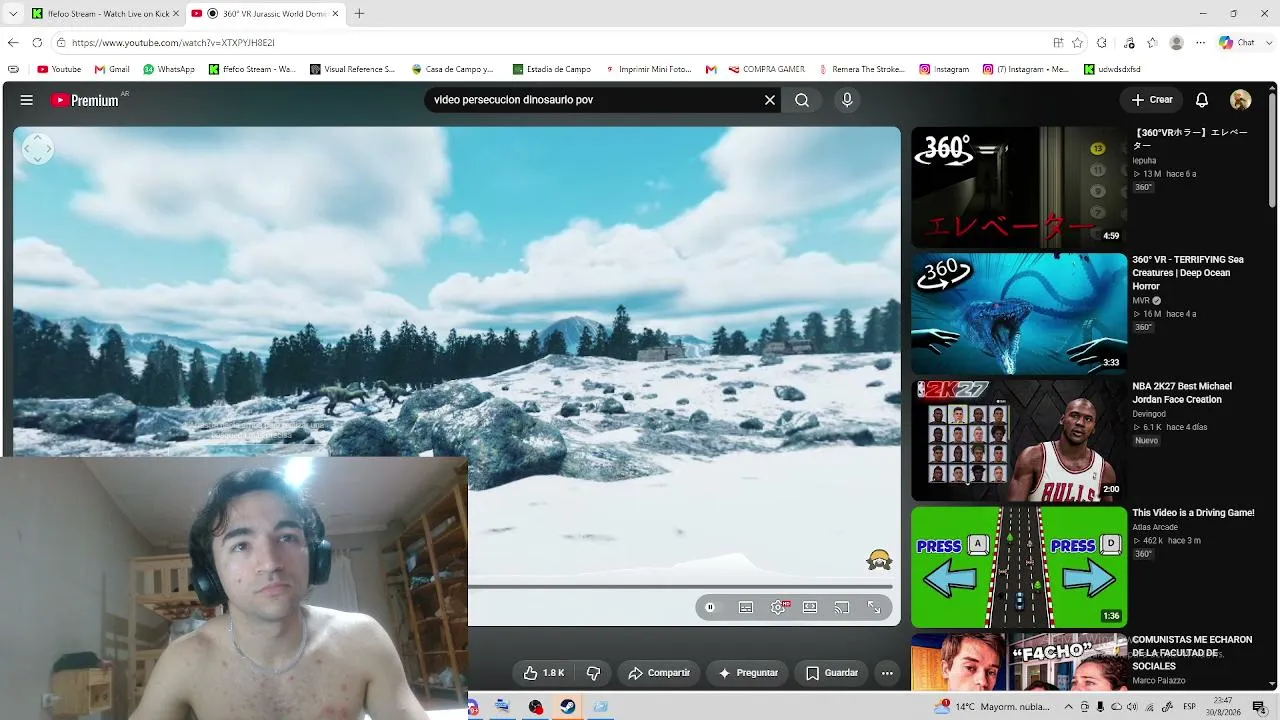Screen dimensions: 1280x720
Task: Pause the video in the player
Action: click(710, 607)
